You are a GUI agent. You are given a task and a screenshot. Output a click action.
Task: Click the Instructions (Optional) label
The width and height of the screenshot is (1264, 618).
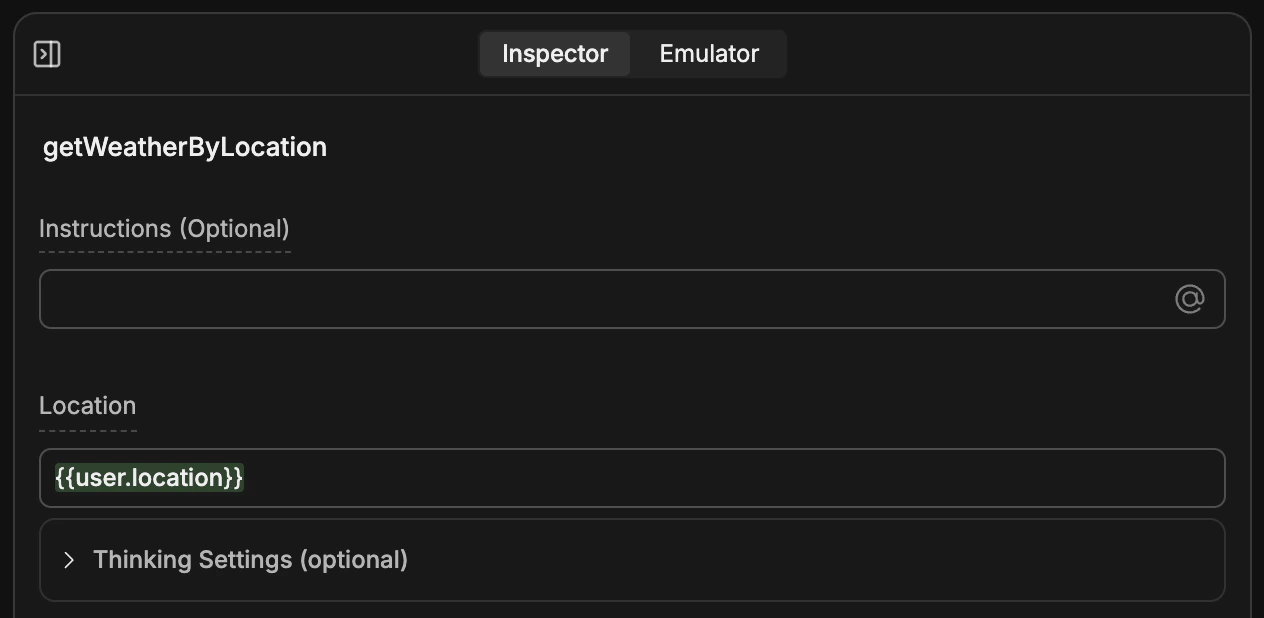[x=164, y=228]
